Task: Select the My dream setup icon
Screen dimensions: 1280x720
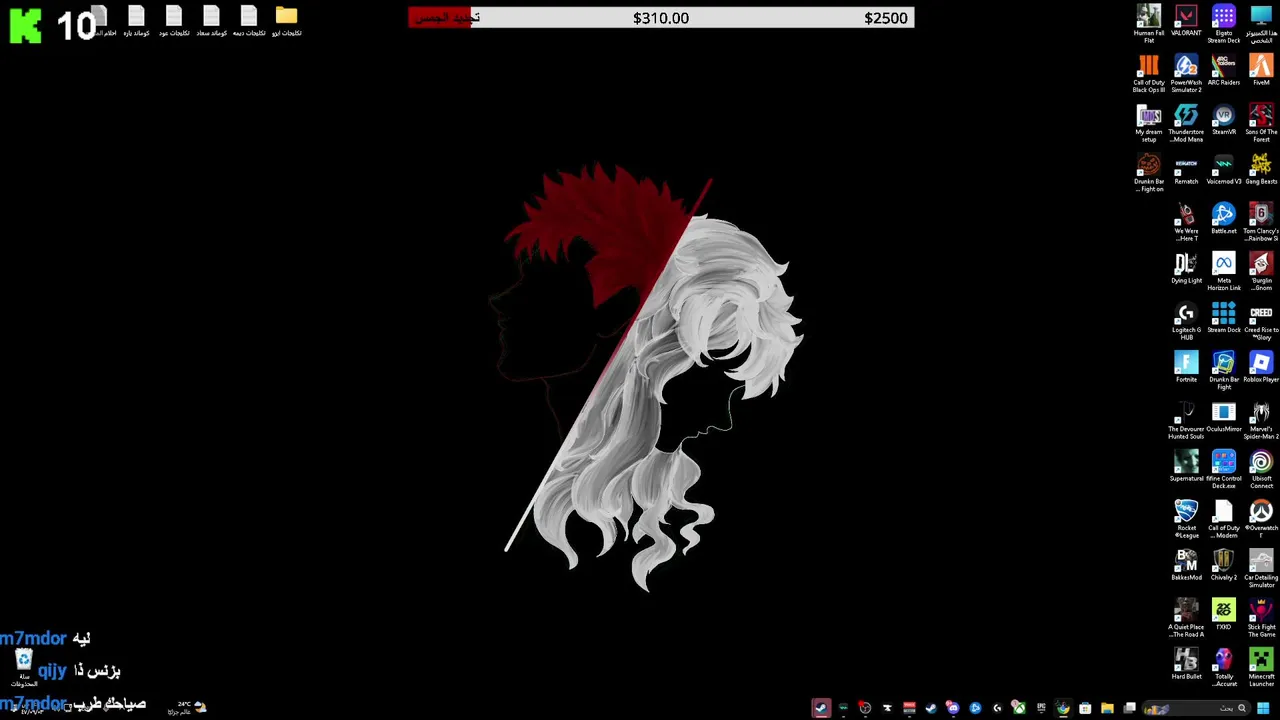Action: [1149, 123]
